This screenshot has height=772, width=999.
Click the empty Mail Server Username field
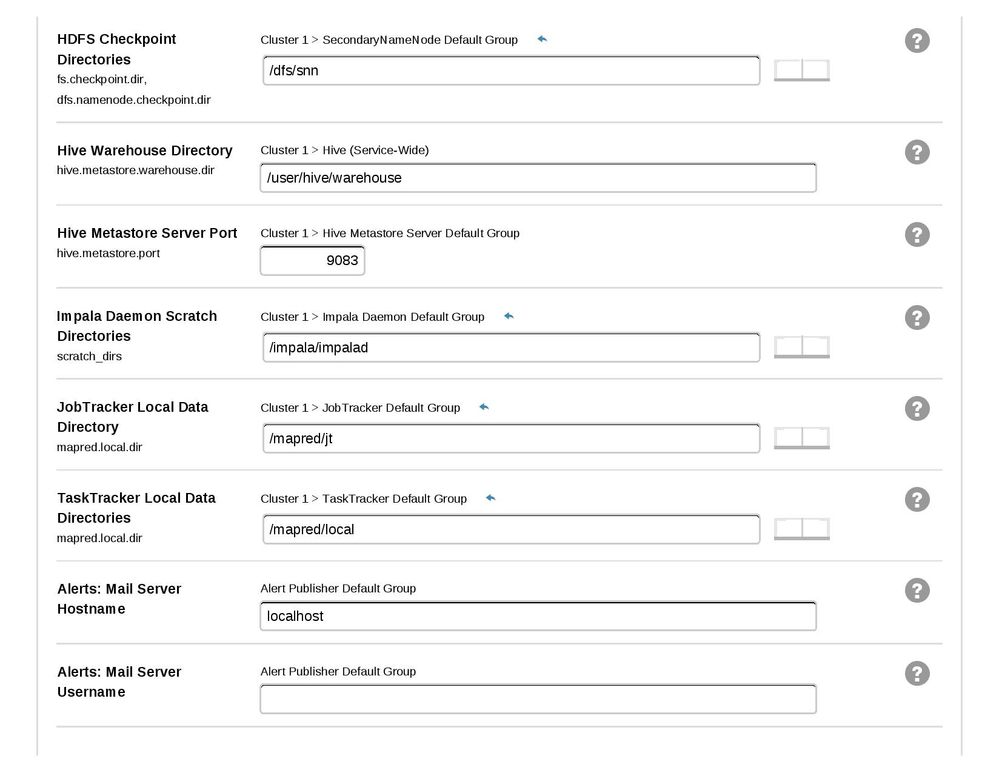(x=538, y=698)
